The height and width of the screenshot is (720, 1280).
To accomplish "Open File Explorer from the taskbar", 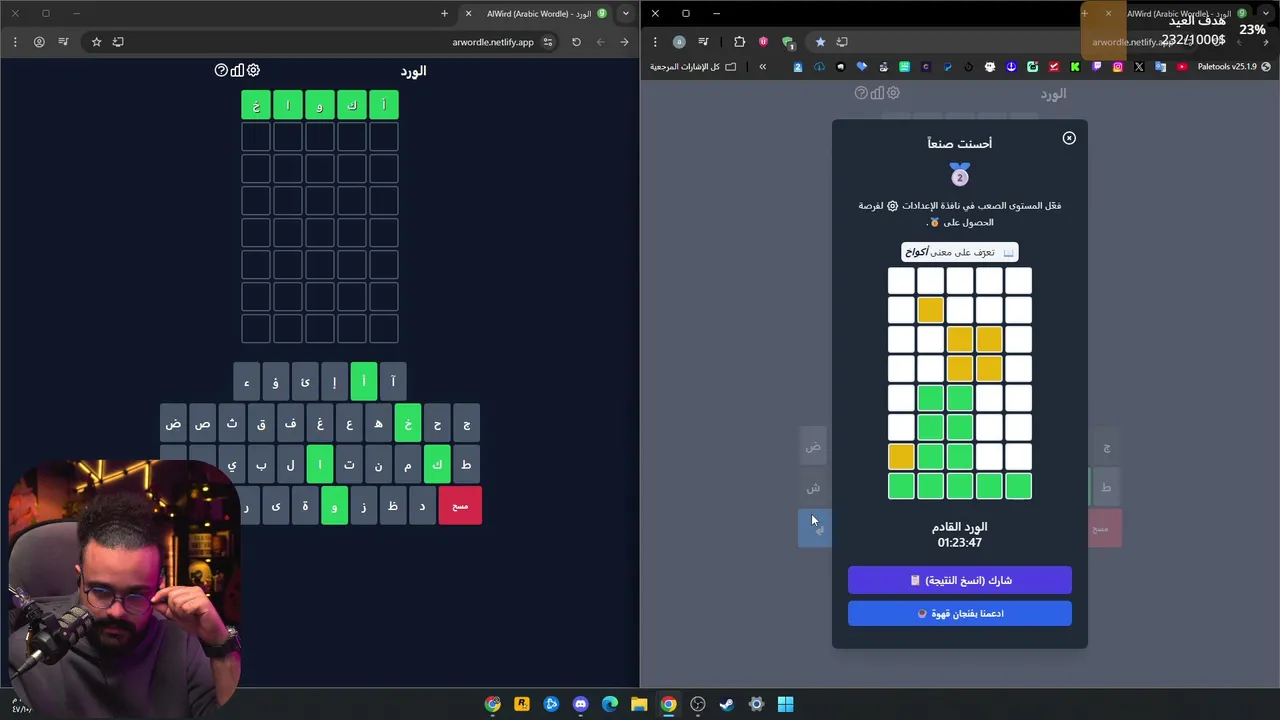I will 639,704.
